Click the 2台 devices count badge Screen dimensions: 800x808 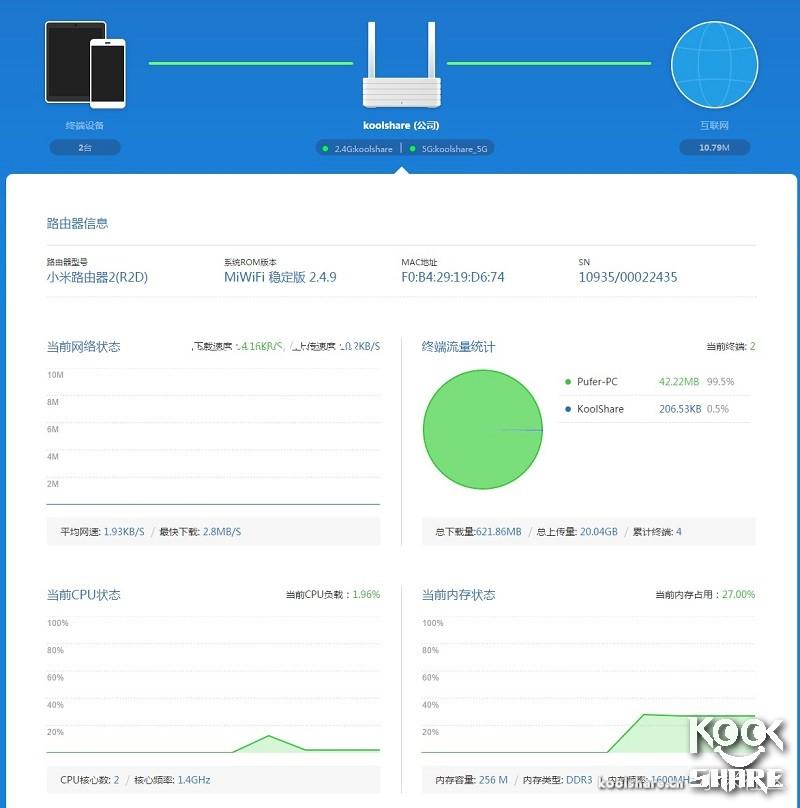coord(85,147)
